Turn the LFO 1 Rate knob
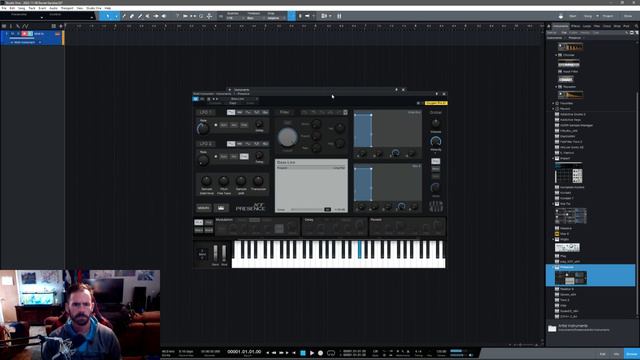This screenshot has height=360, width=640. tap(203, 129)
